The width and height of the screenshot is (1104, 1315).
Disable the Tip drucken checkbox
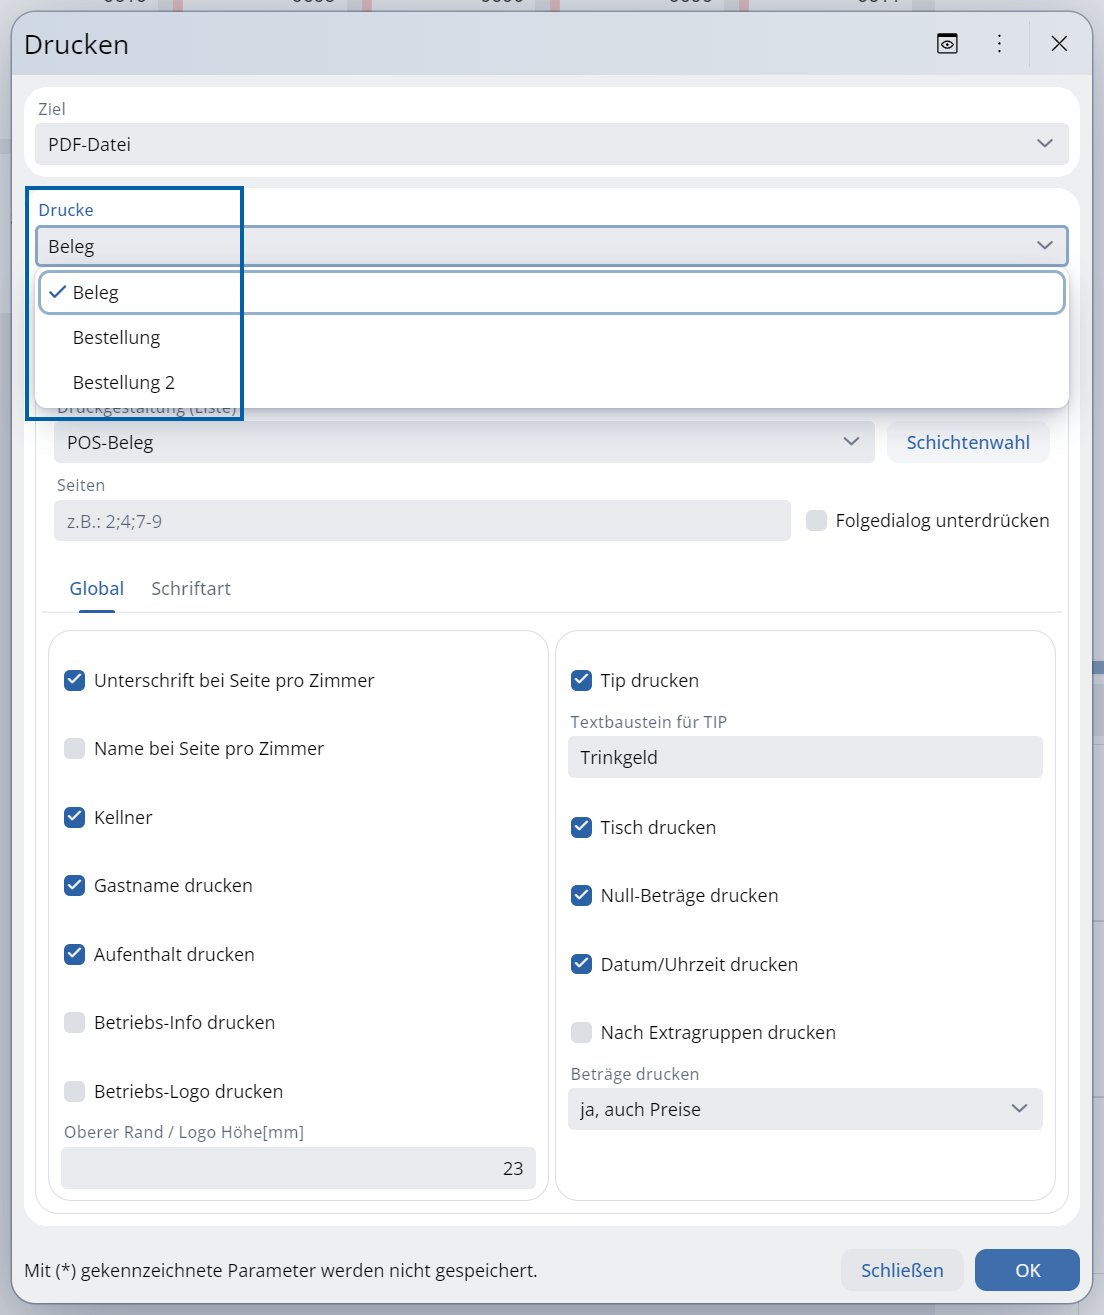point(581,681)
